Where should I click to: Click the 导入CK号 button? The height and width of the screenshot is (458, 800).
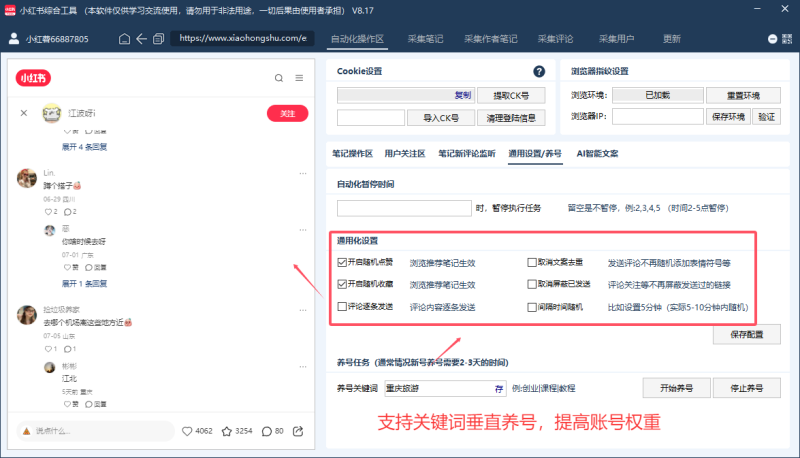[441, 118]
